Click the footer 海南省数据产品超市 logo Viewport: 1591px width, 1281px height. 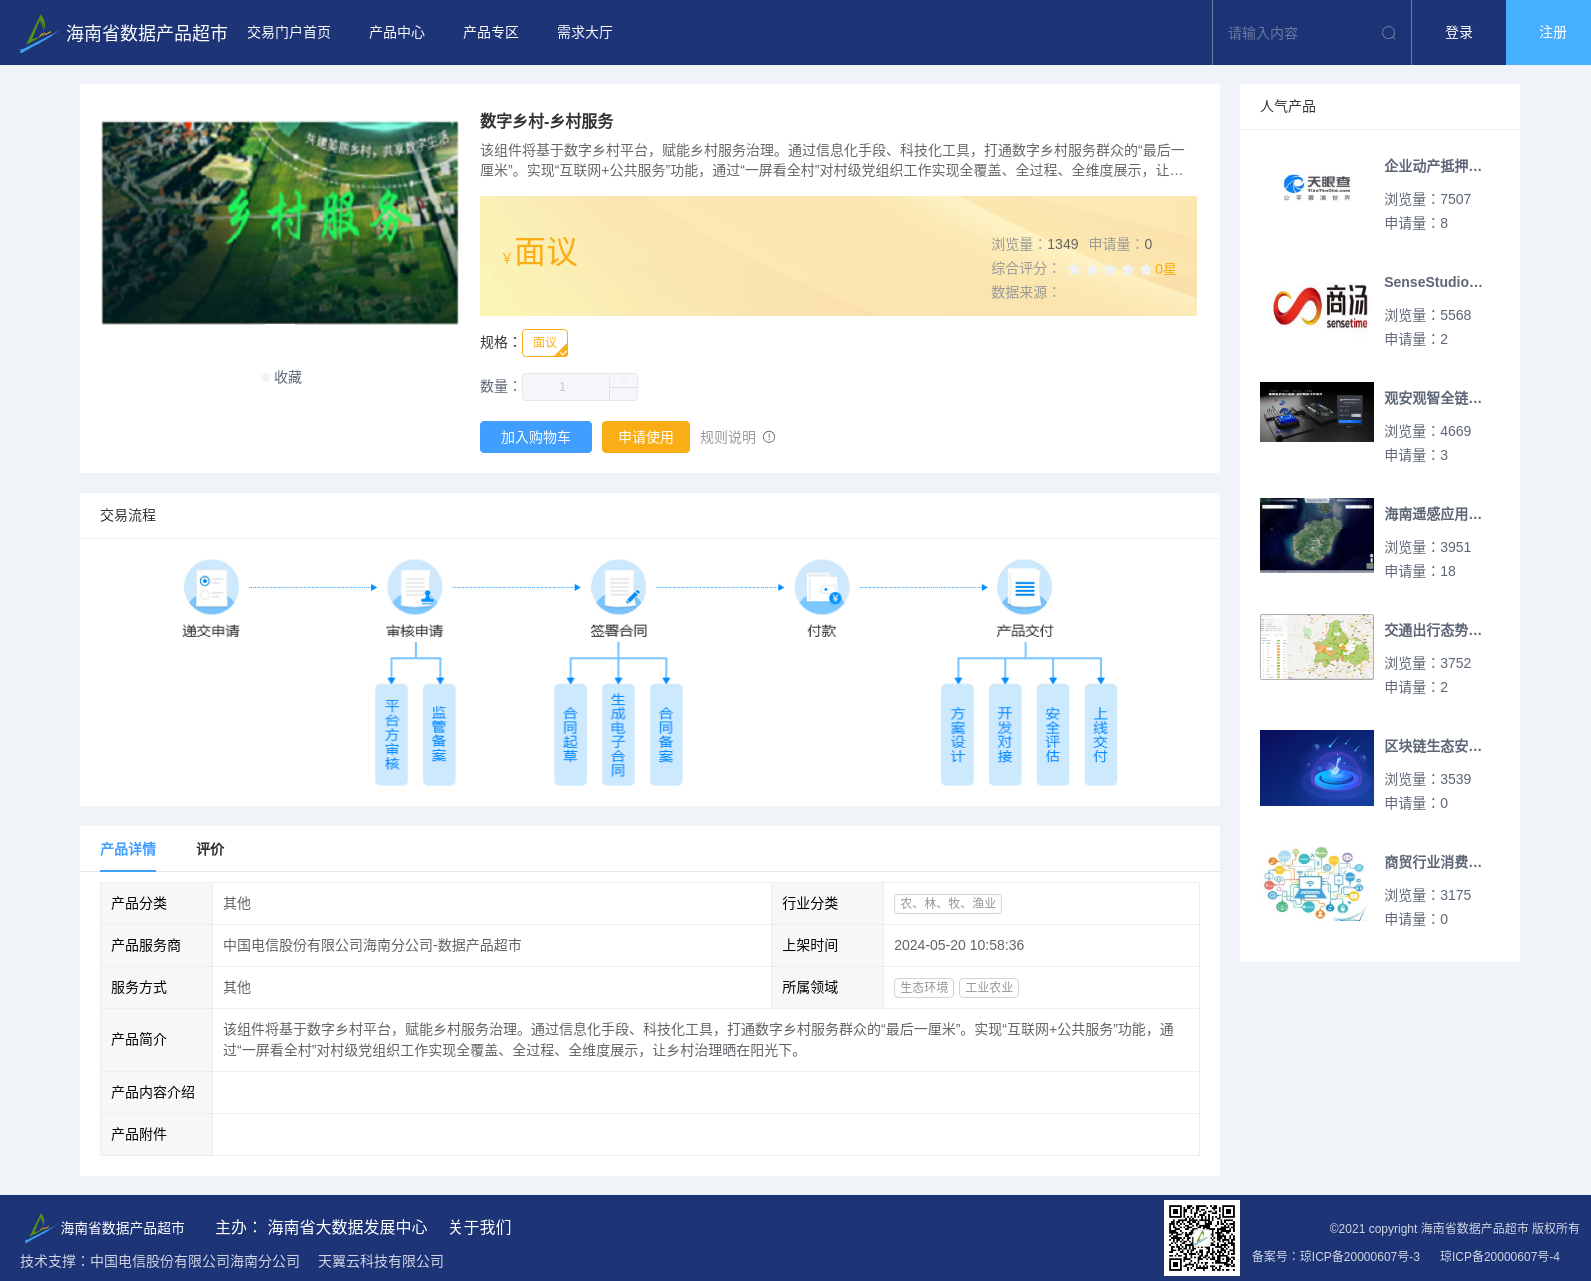coord(103,1227)
